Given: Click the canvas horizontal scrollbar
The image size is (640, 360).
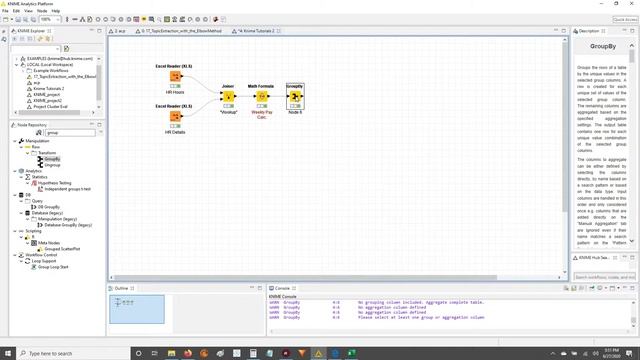Looking at the screenshot, I should coord(306,278).
